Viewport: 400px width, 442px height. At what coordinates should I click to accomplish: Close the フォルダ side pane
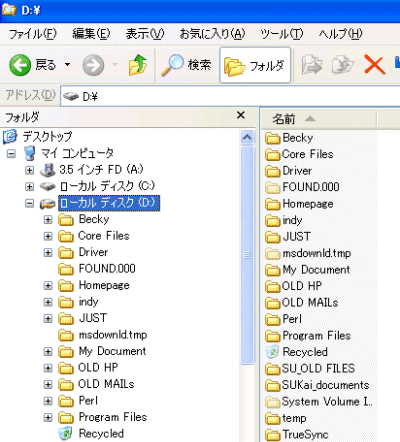pos(241,116)
